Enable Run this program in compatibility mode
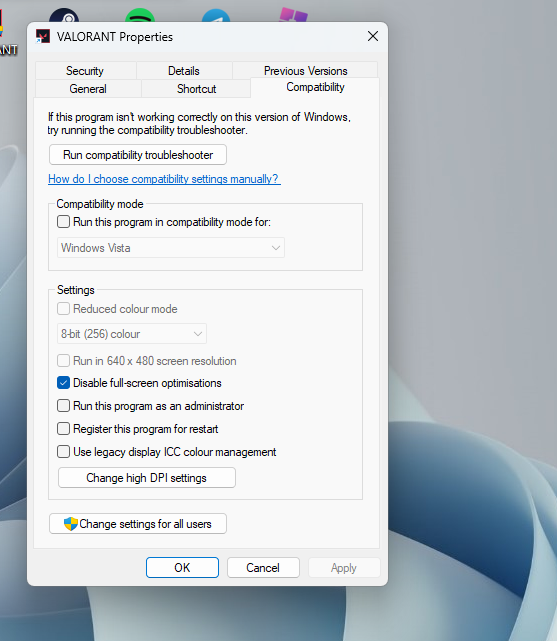This screenshot has height=641, width=557. (x=63, y=222)
